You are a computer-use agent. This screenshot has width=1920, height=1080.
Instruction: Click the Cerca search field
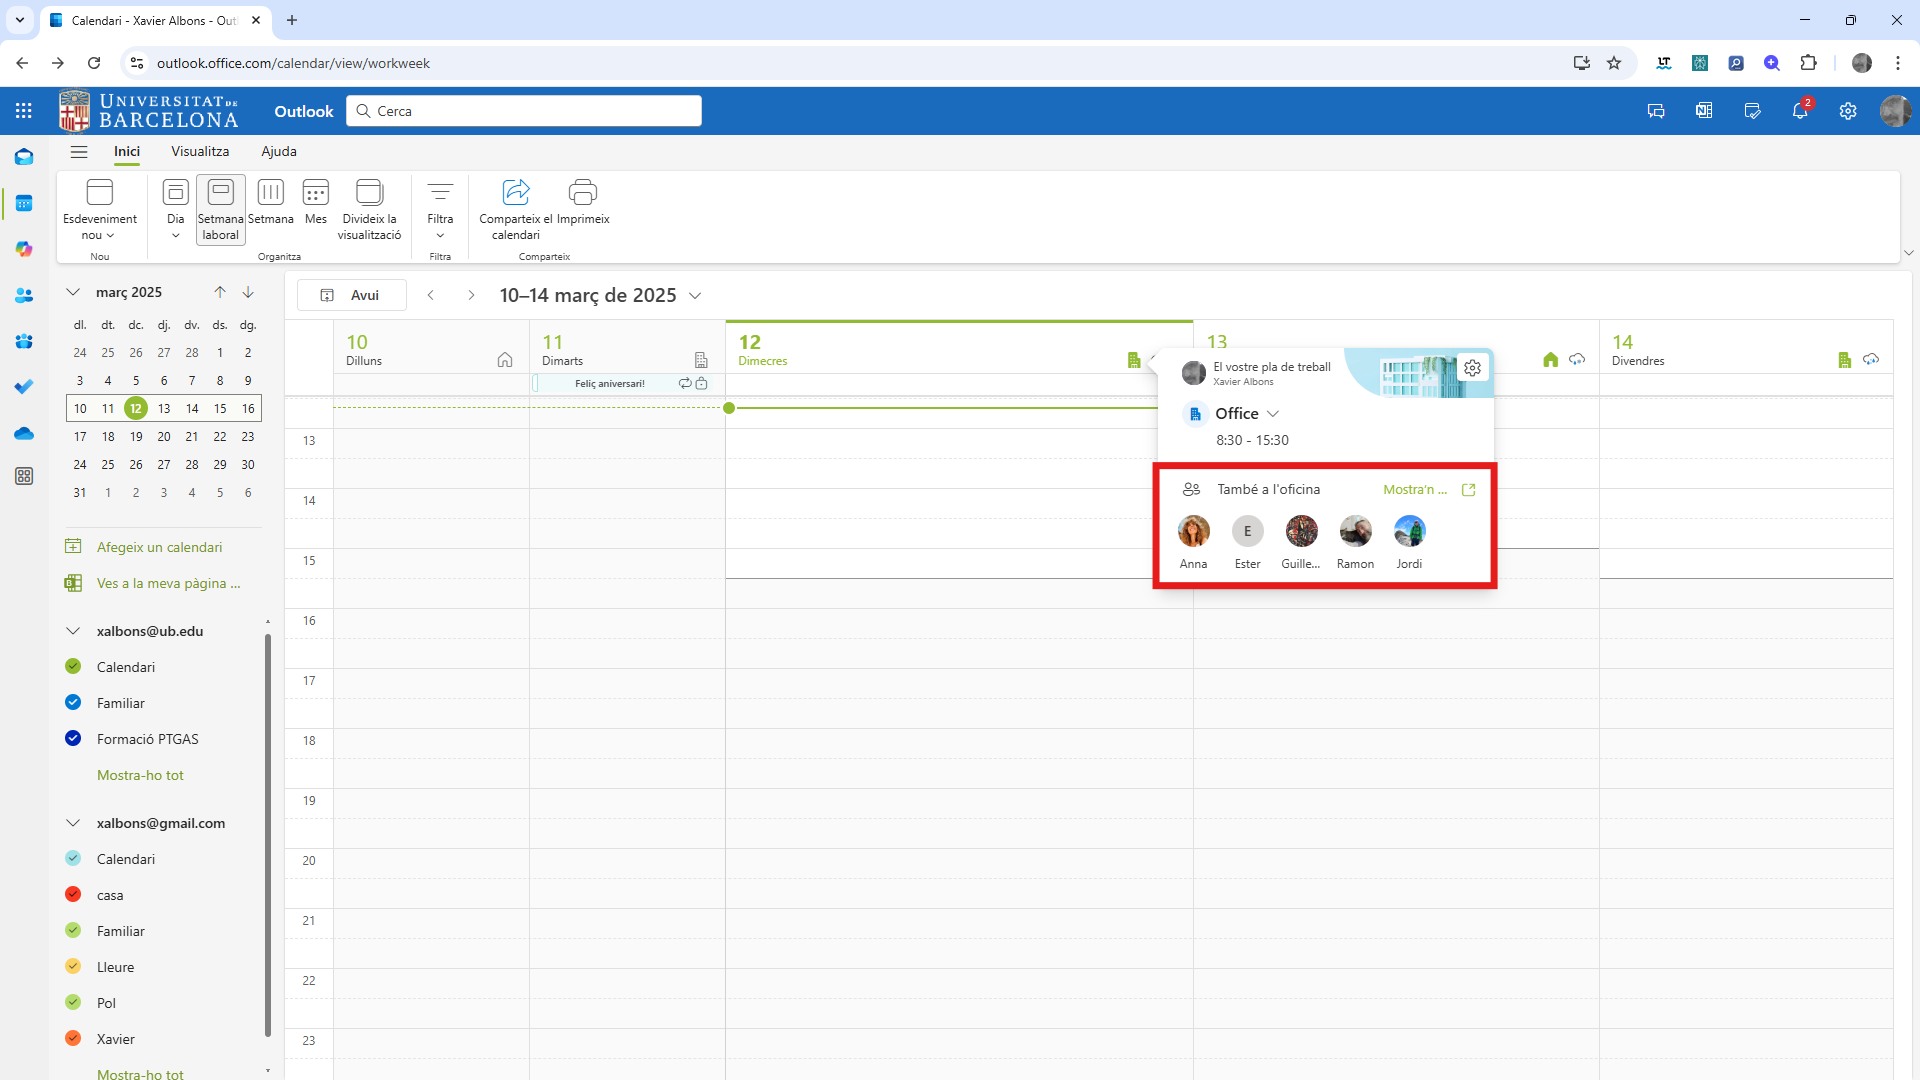tap(524, 111)
